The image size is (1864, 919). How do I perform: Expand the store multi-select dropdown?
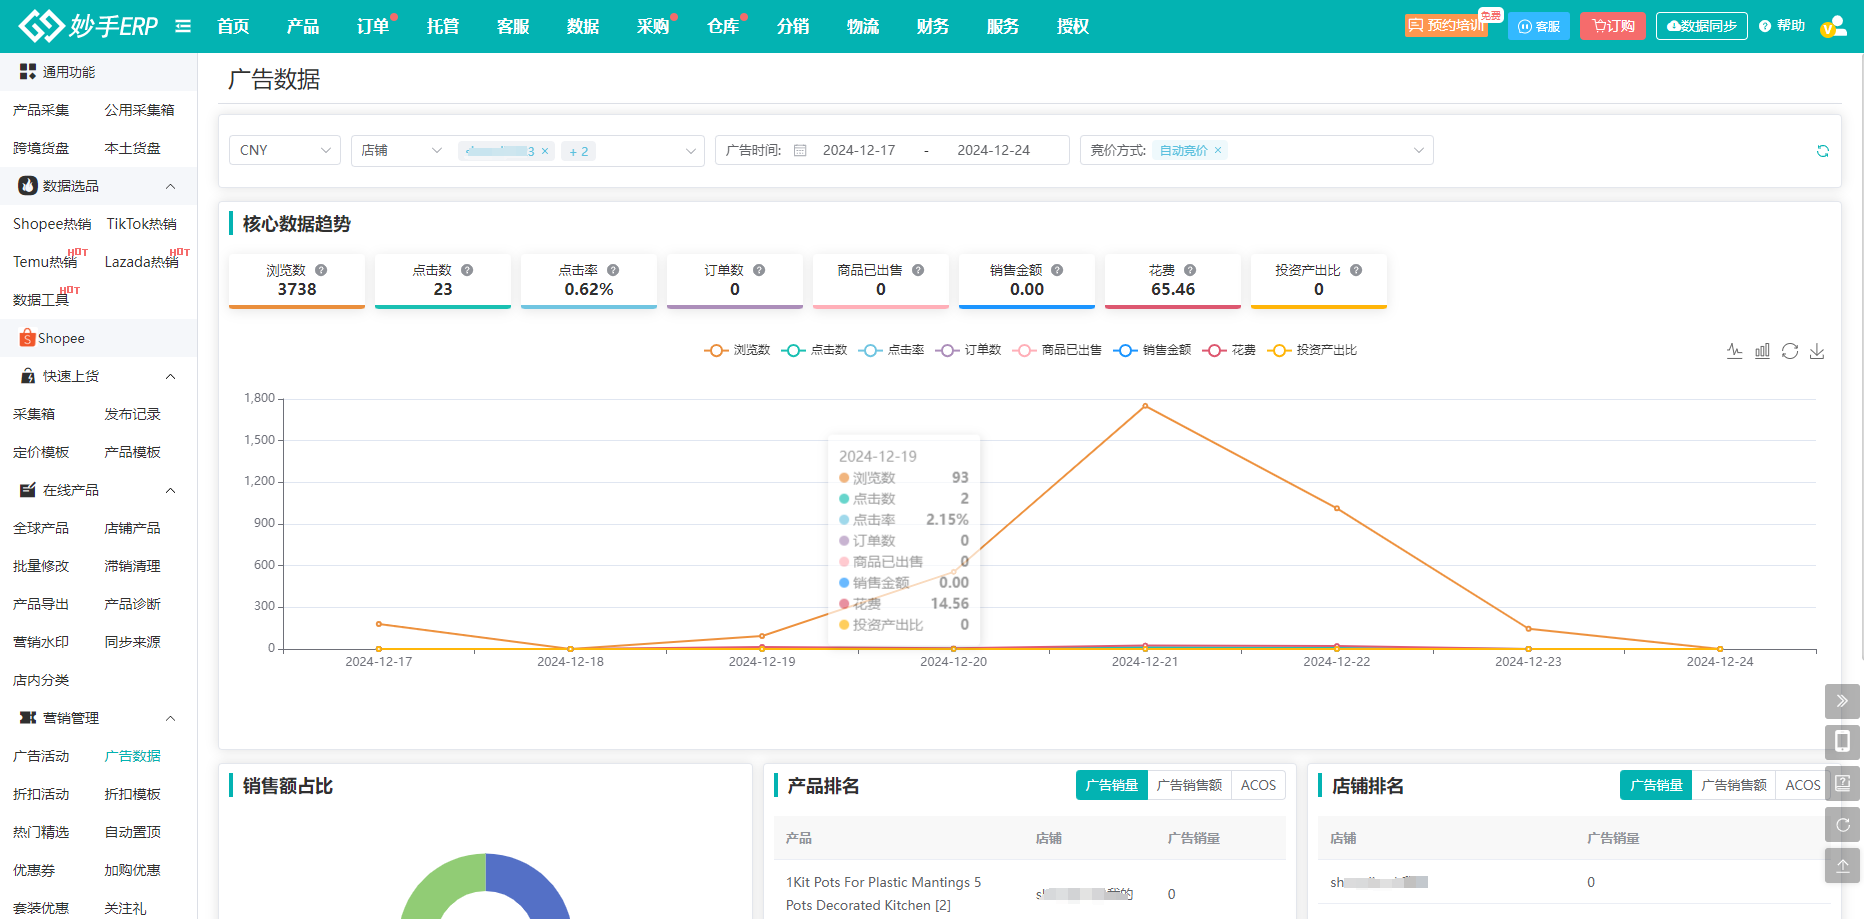(690, 151)
